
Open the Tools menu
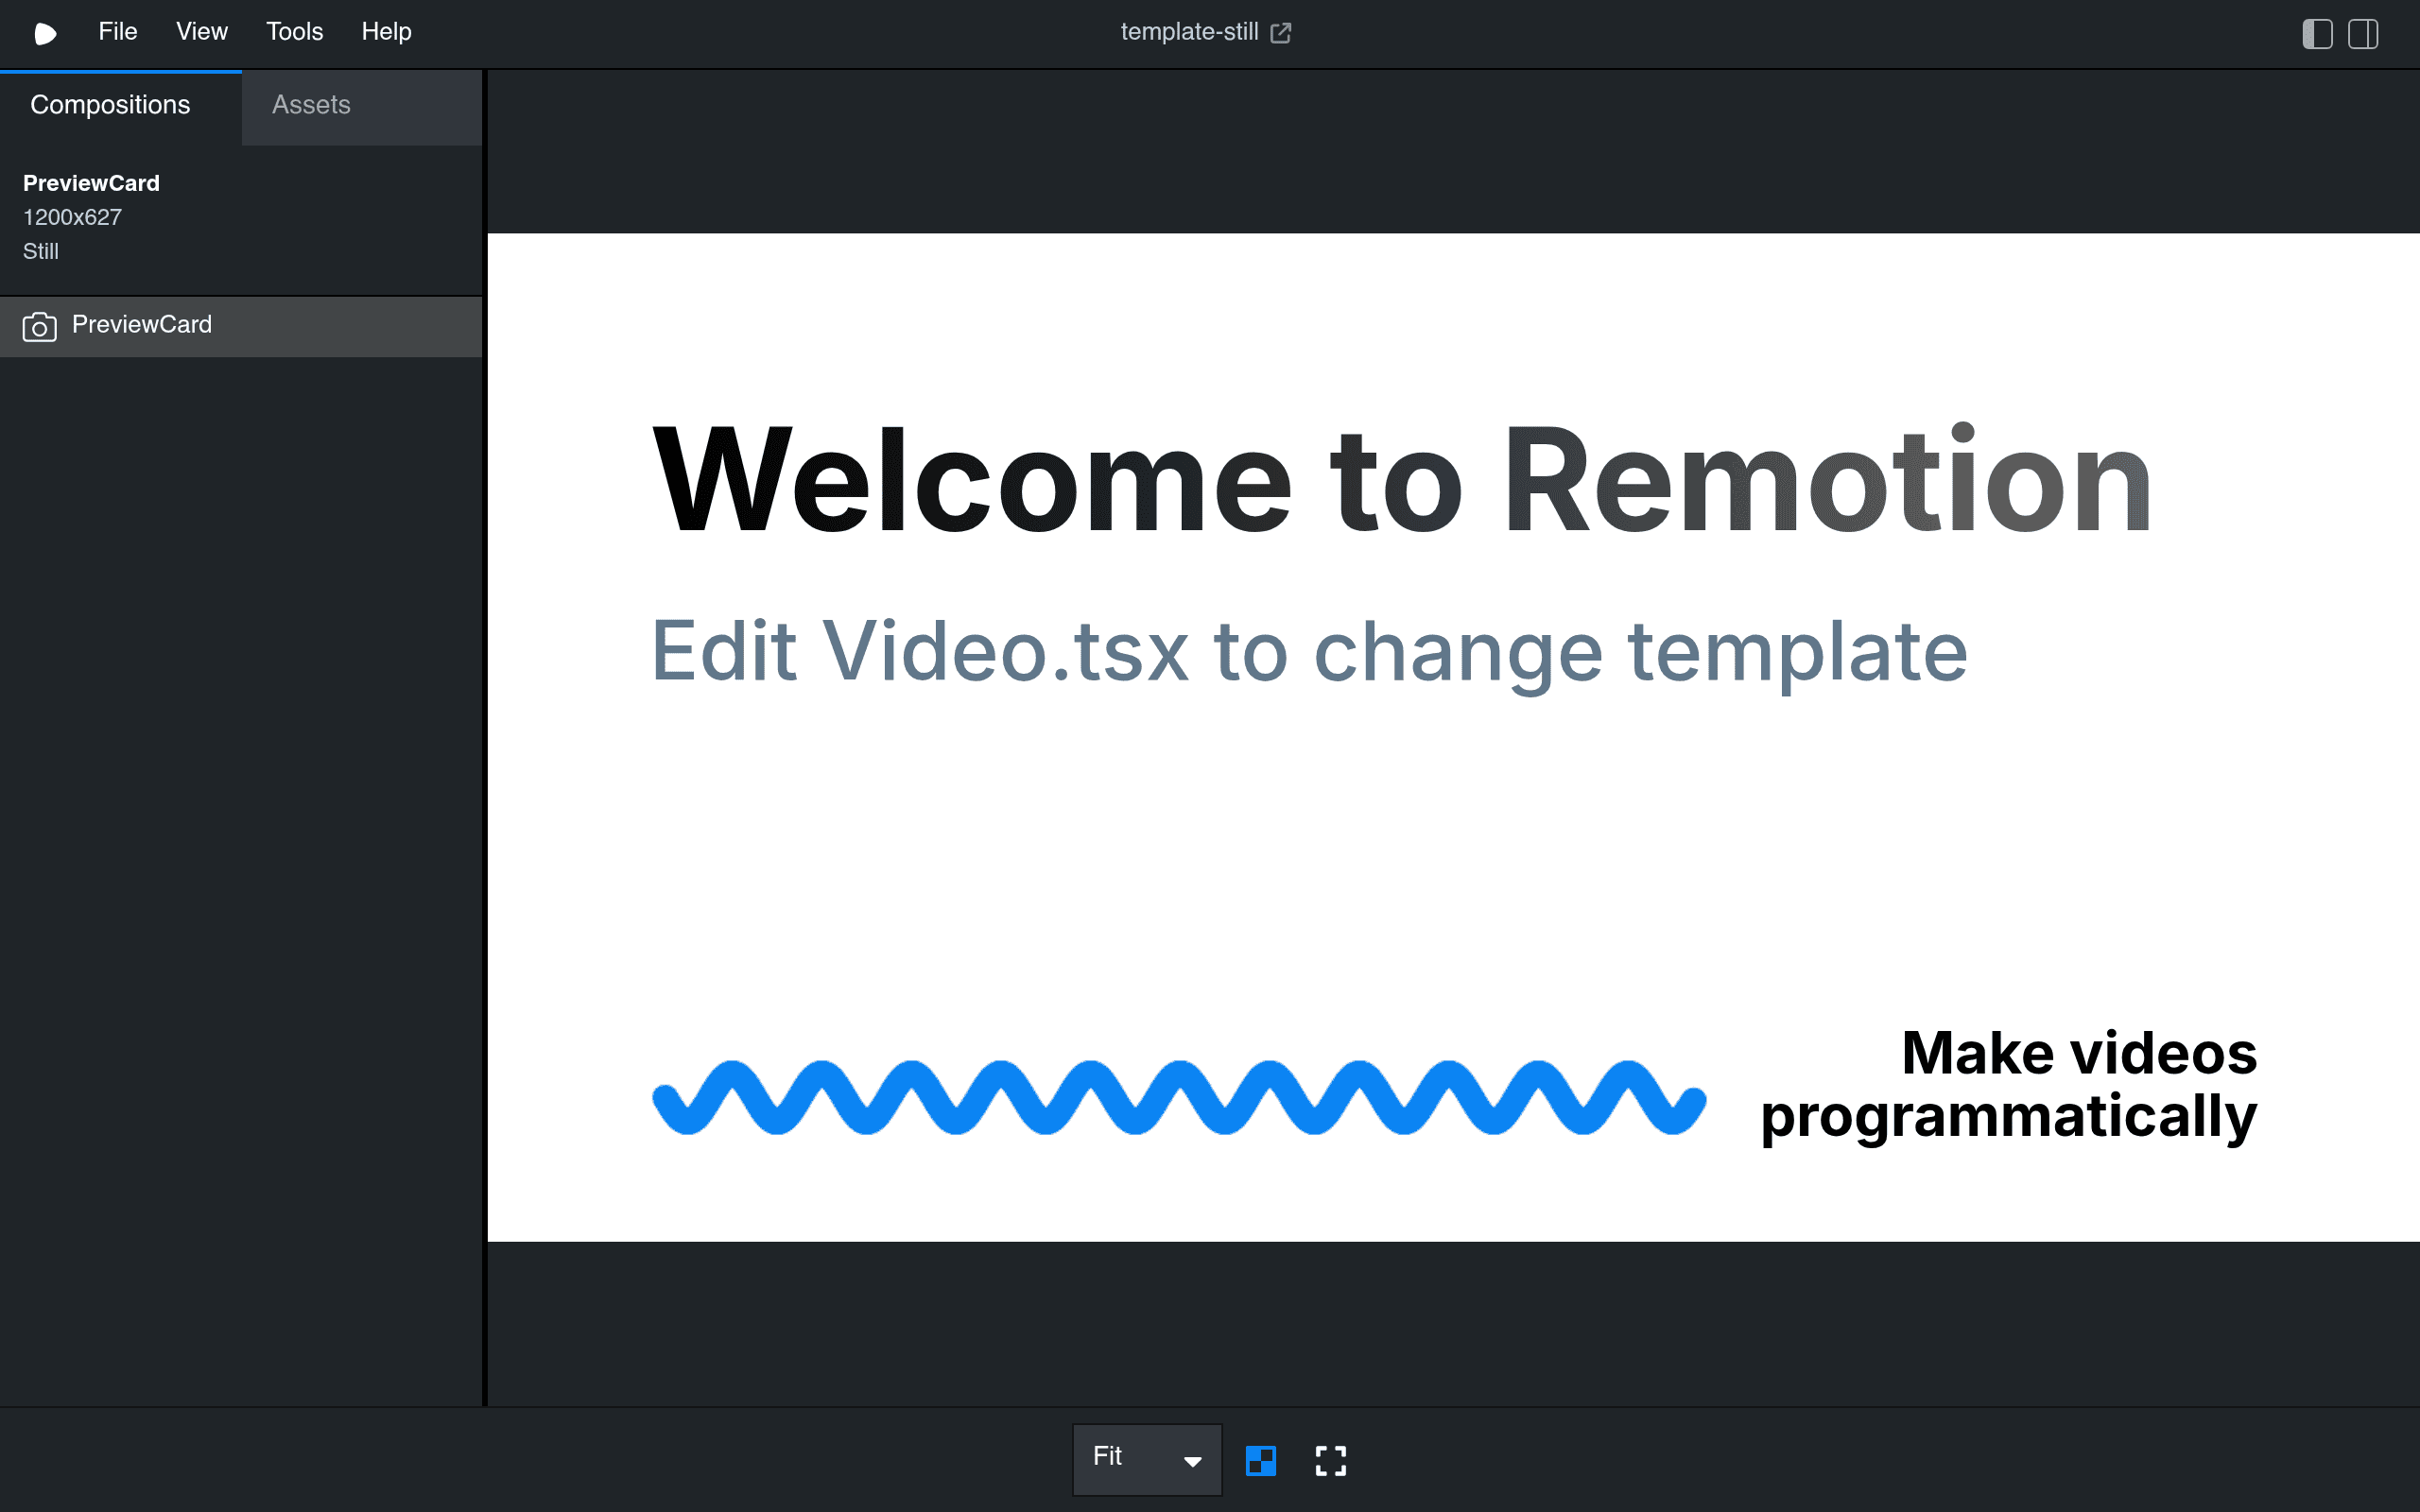tap(294, 32)
